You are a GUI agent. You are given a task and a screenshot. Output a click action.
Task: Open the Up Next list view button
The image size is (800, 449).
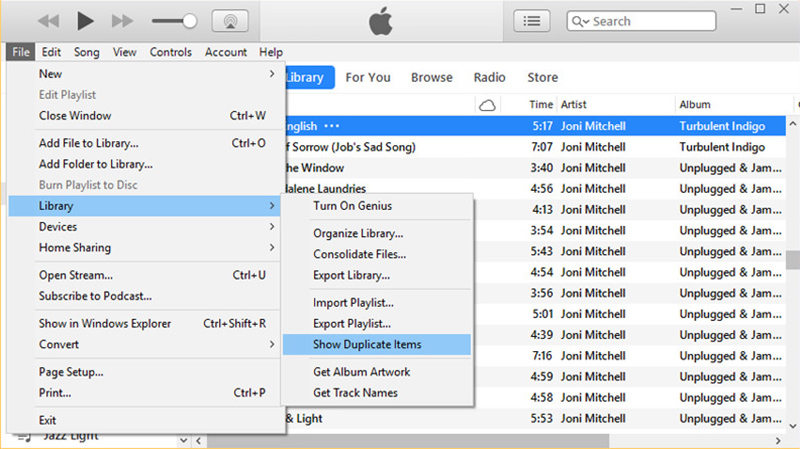coord(532,21)
